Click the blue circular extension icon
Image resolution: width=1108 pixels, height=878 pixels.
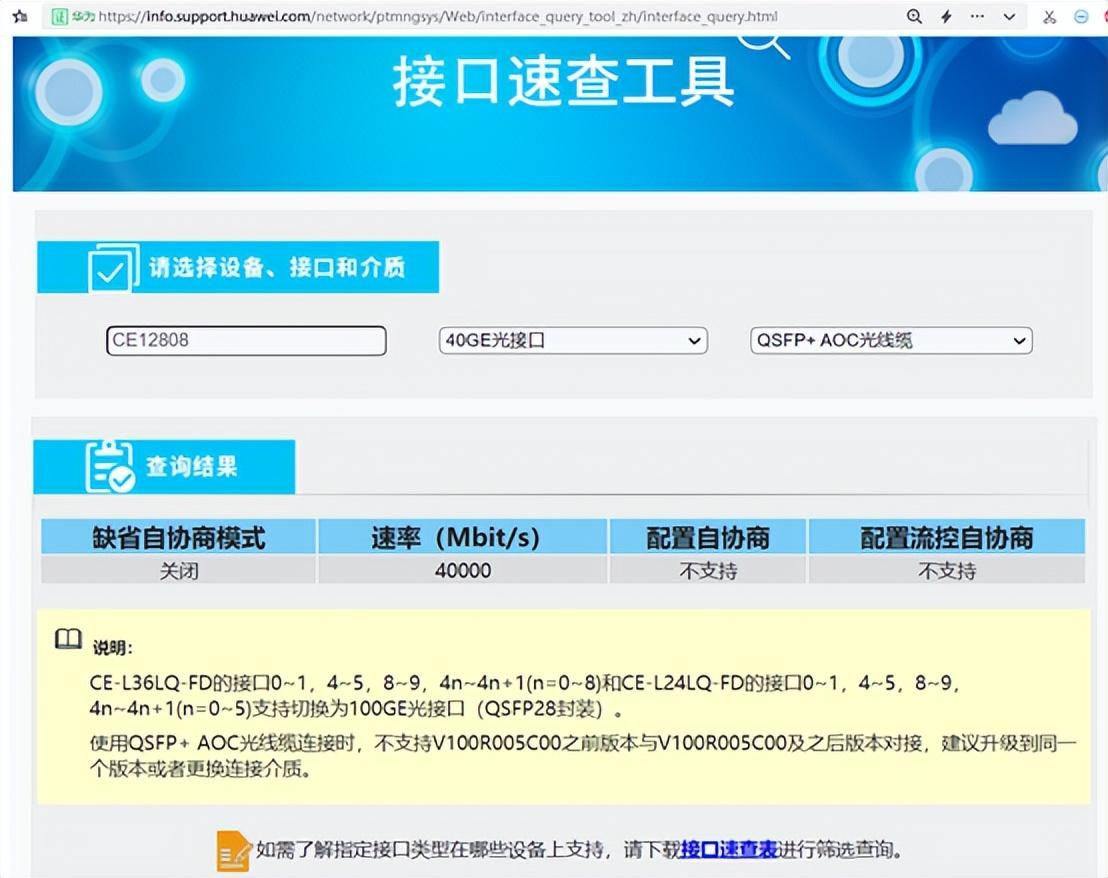click(x=1081, y=17)
